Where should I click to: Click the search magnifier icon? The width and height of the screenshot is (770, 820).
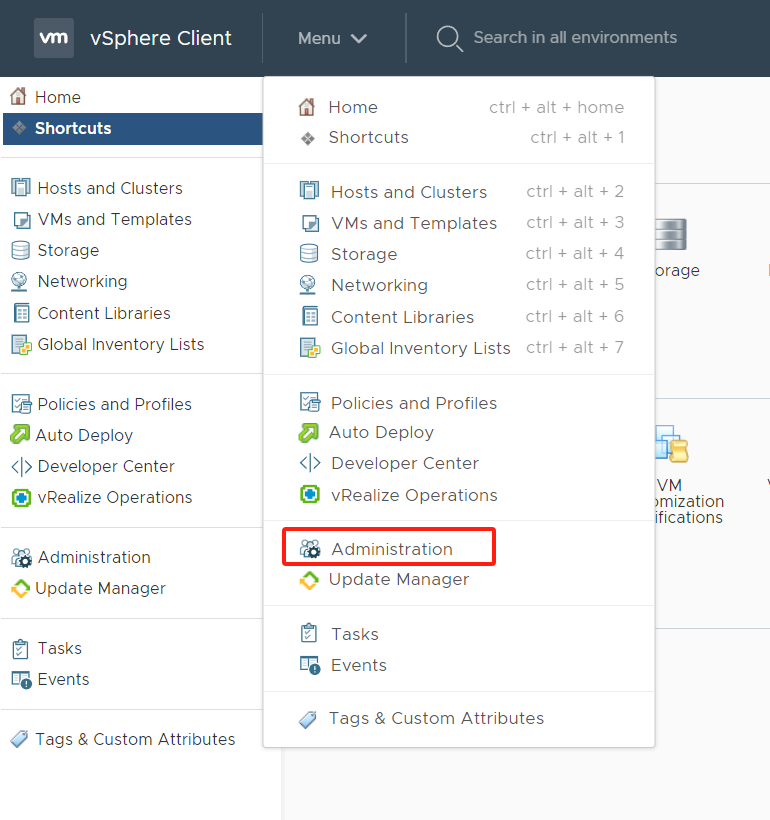[x=449, y=38]
